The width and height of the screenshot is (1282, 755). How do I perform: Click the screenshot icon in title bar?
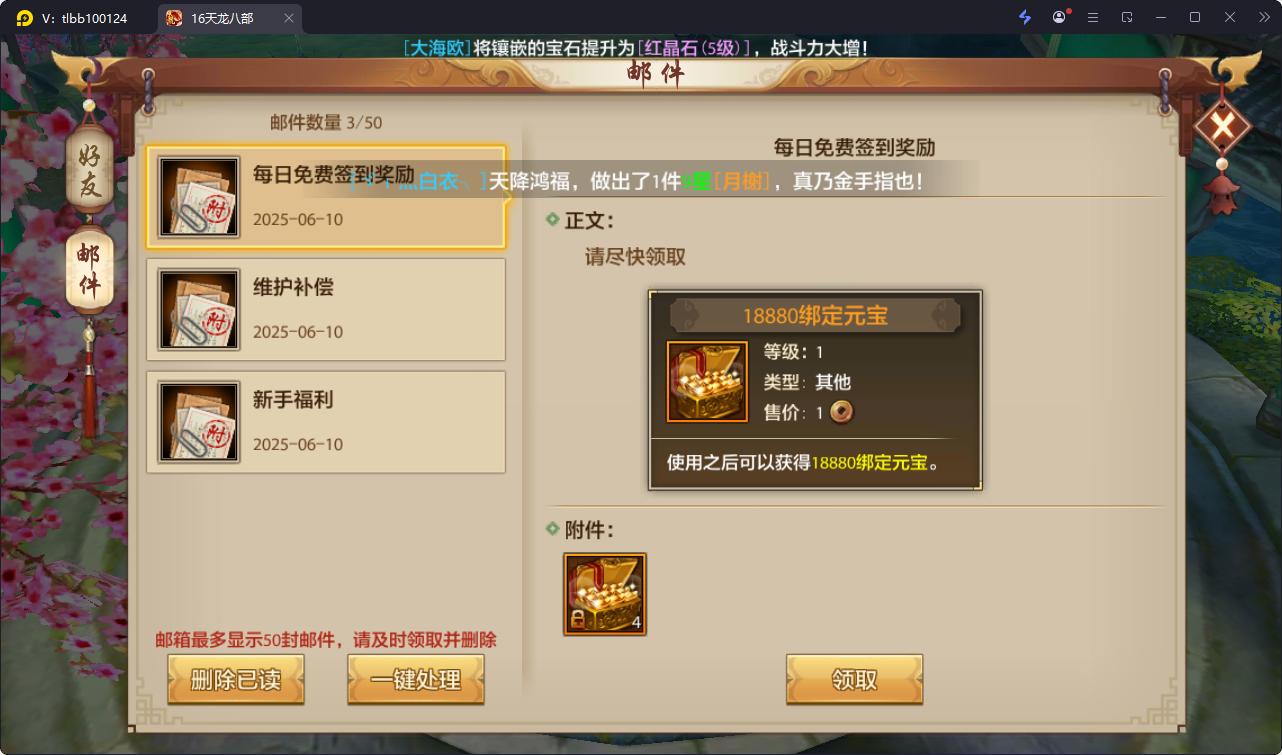1127,17
